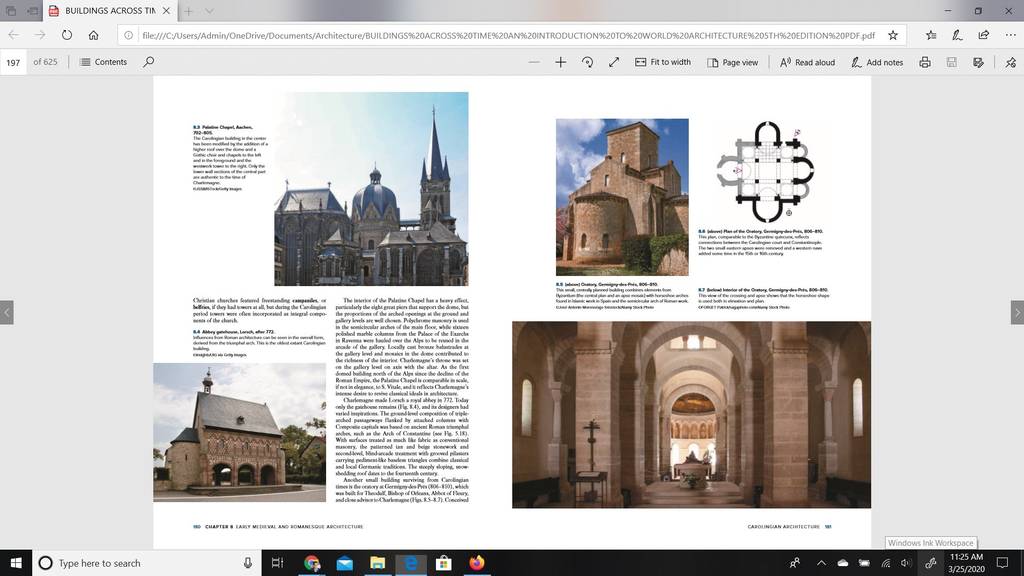This screenshot has width=1024, height=576.
Task: Go to next page arrow on right edge
Action: [1017, 312]
